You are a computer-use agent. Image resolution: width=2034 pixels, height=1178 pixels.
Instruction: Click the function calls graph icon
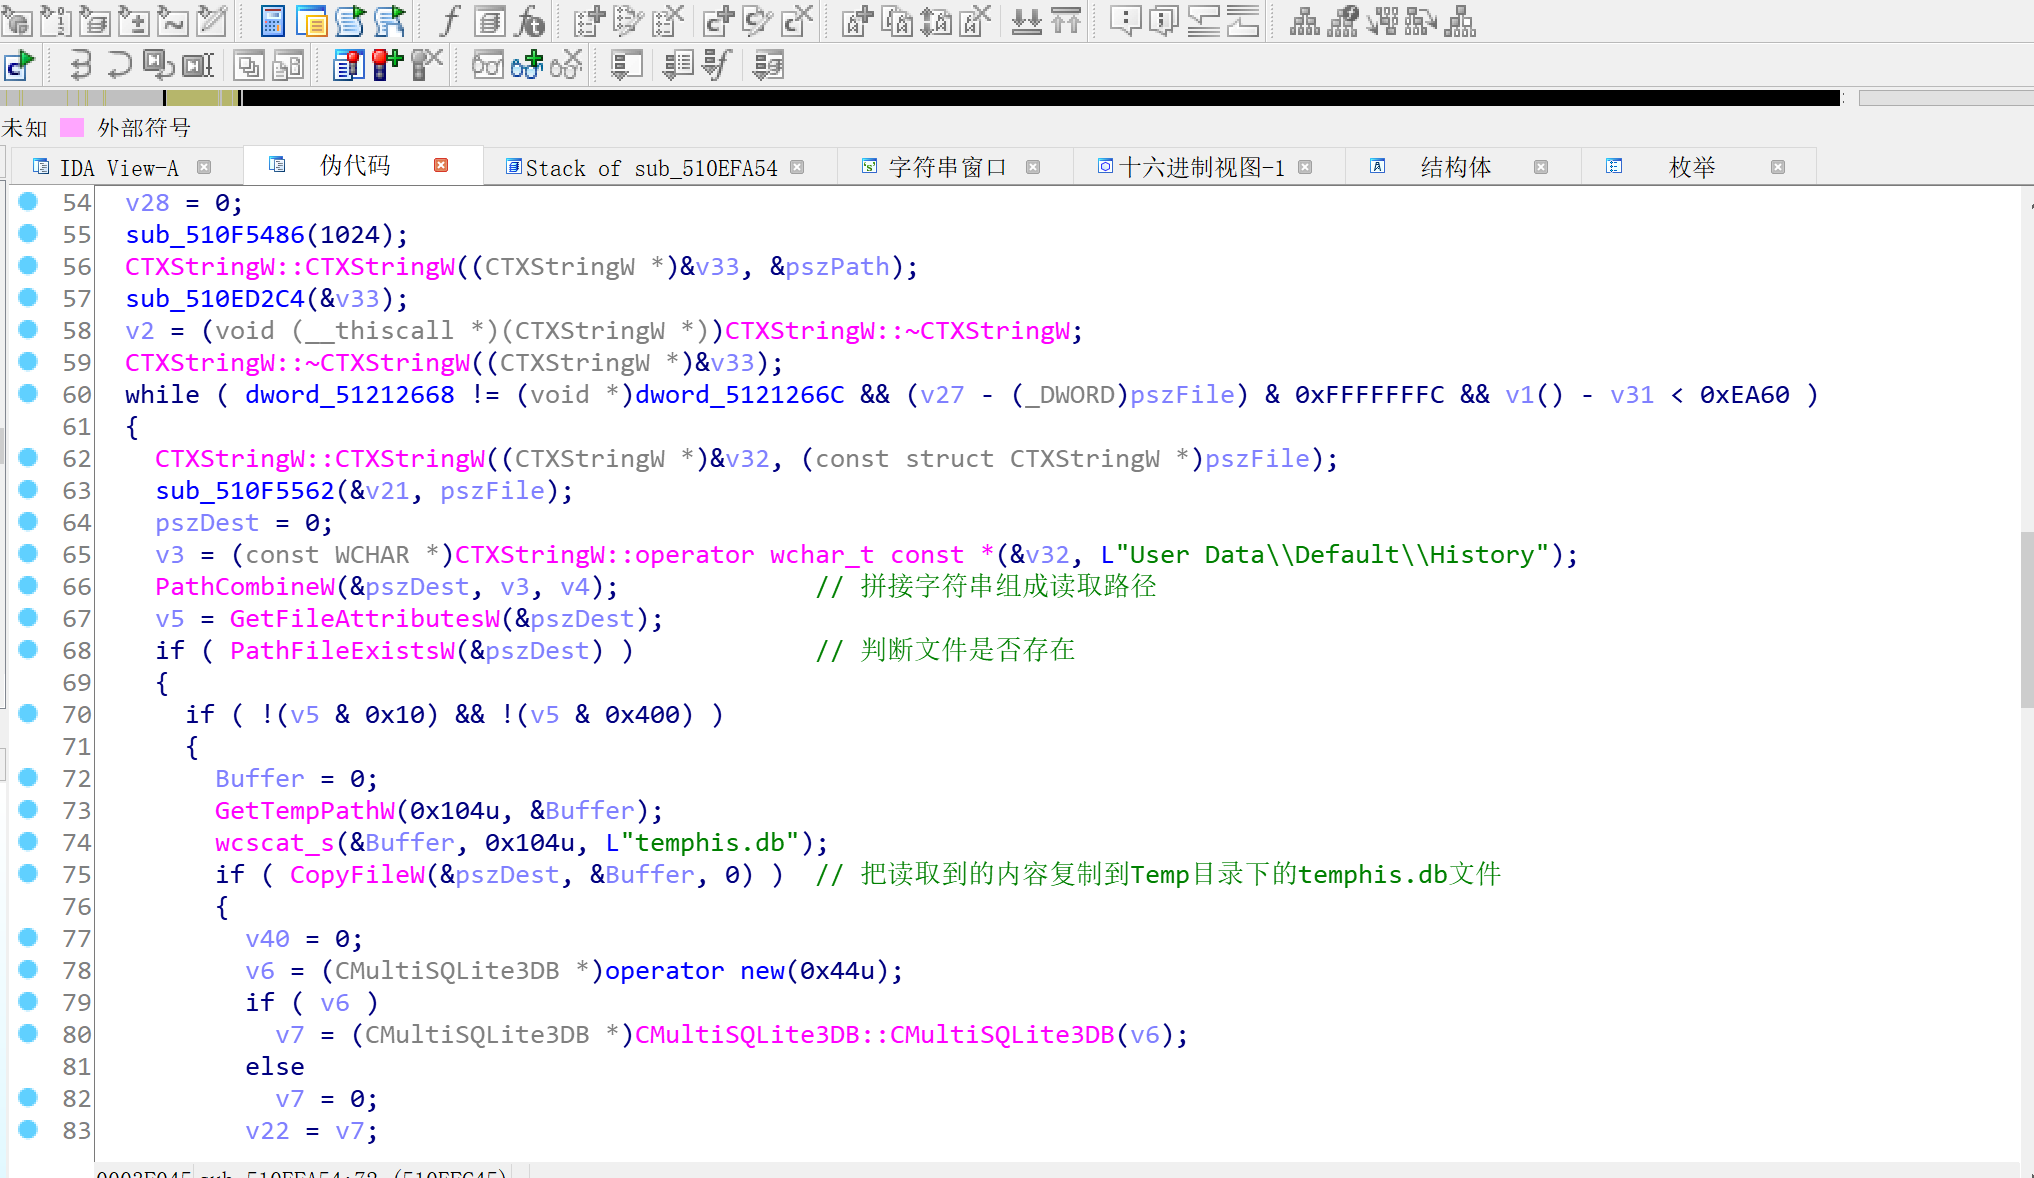[1343, 20]
